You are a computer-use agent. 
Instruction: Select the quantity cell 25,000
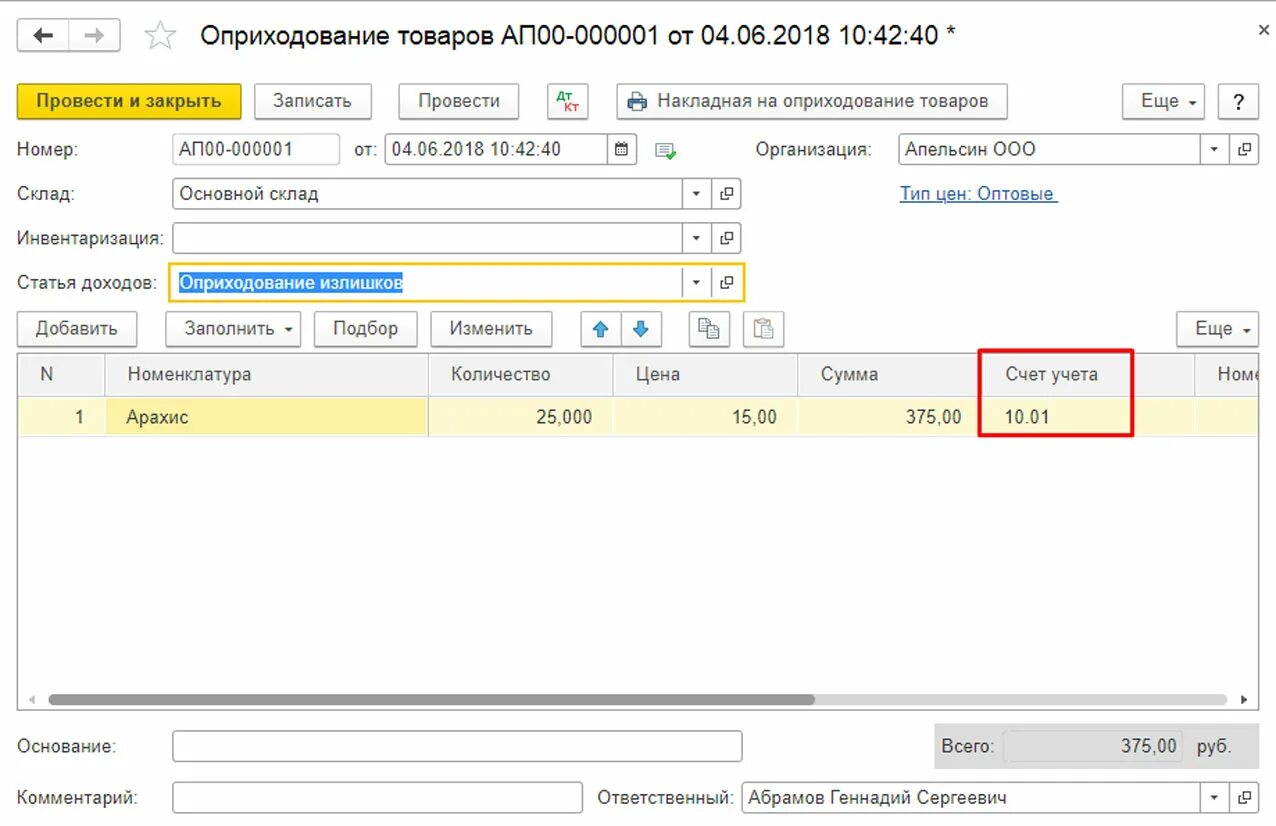pos(521,417)
